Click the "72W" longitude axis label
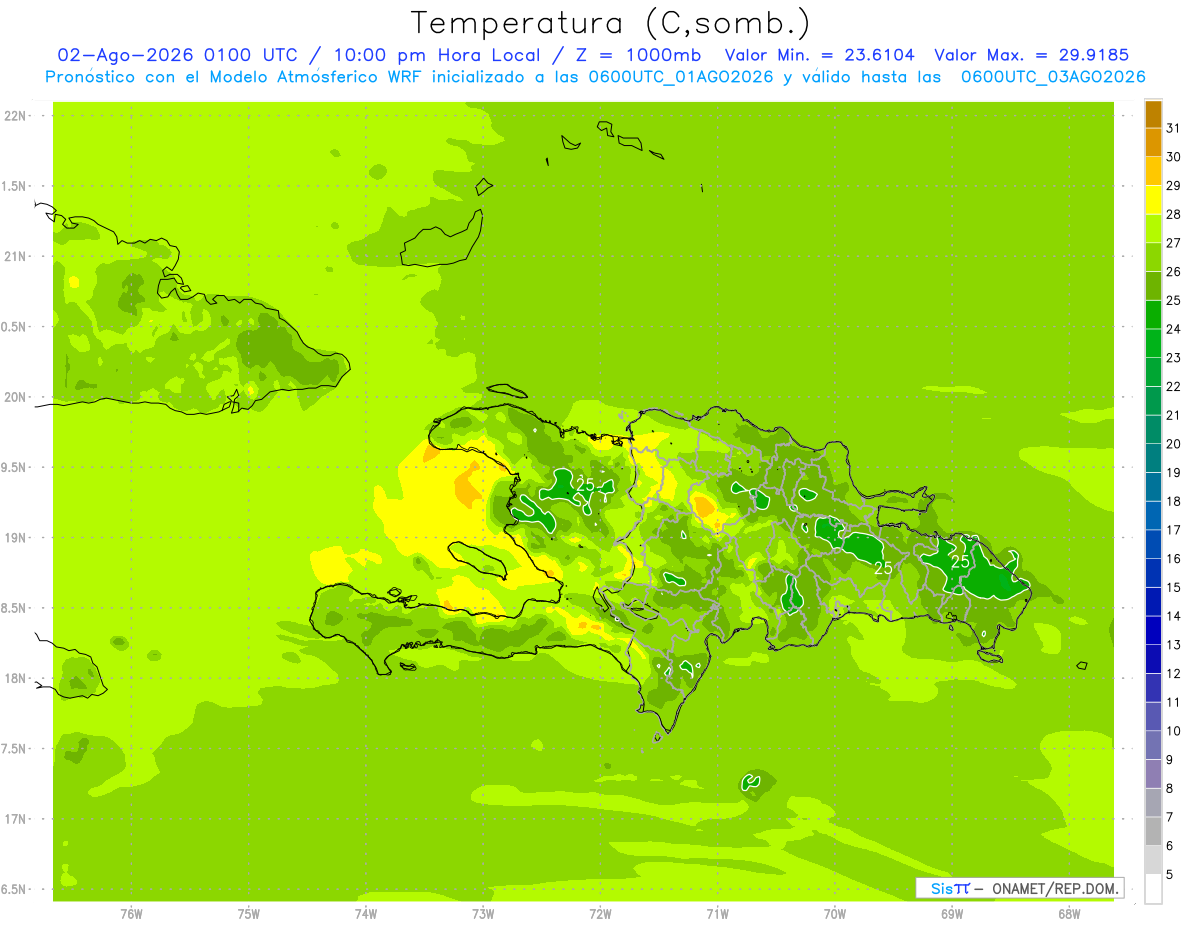Image resolution: width=1200 pixels, height=927 pixels. pos(600,913)
